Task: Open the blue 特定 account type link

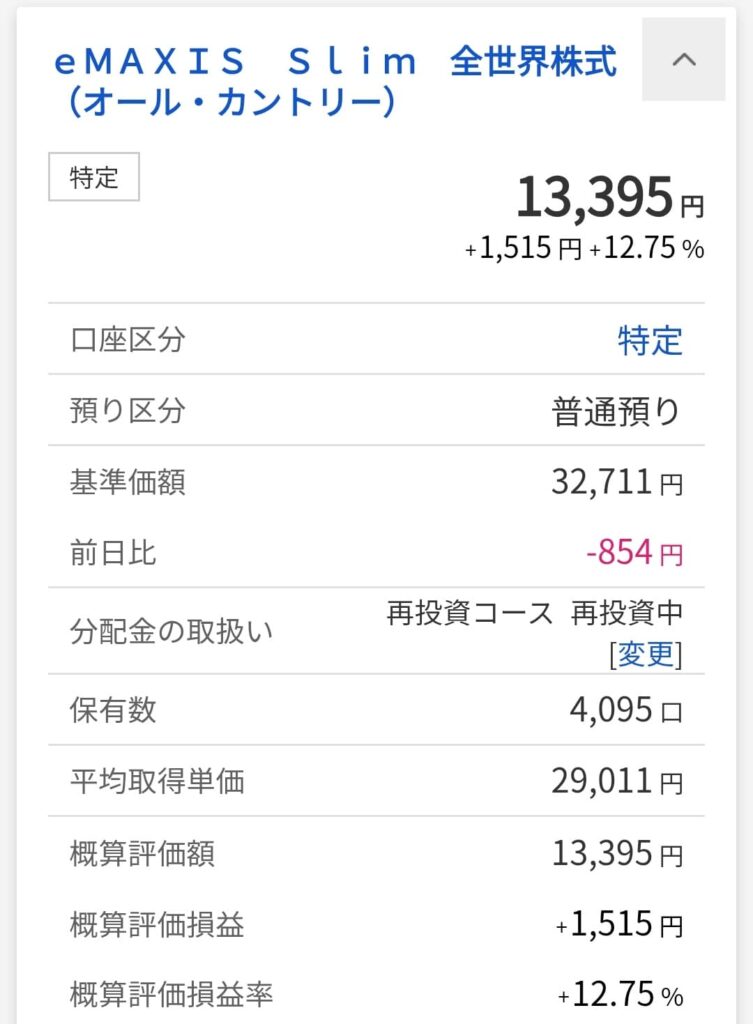Action: tap(650, 340)
